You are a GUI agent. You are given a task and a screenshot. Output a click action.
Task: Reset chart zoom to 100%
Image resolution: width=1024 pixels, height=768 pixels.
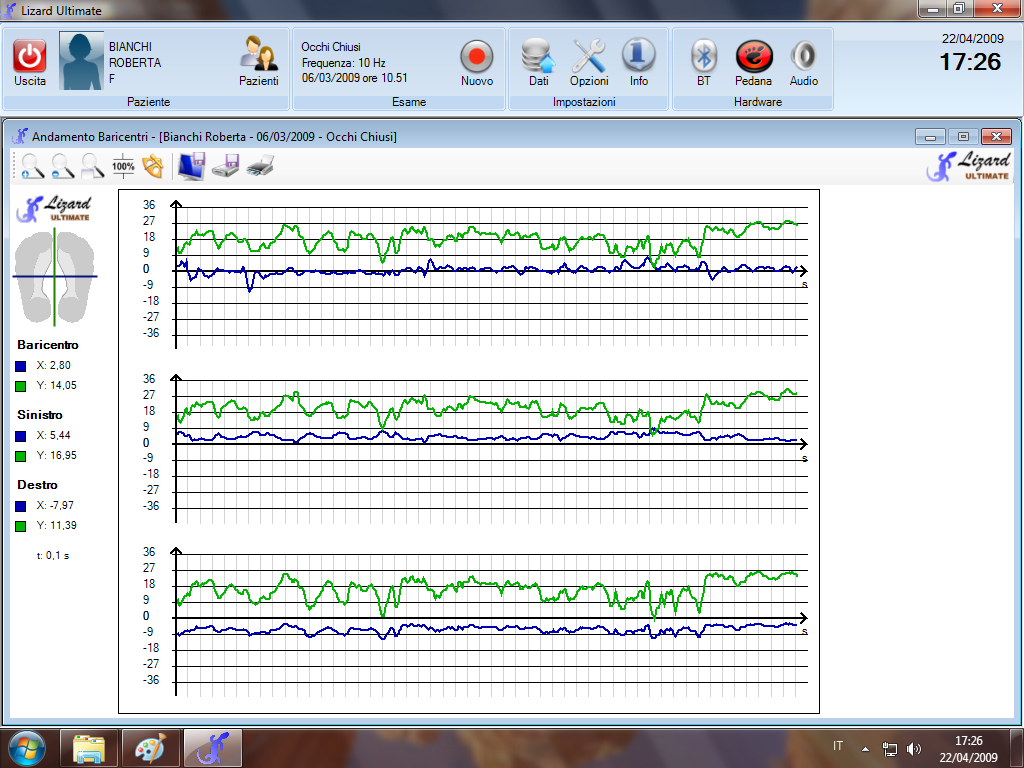pyautogui.click(x=123, y=166)
